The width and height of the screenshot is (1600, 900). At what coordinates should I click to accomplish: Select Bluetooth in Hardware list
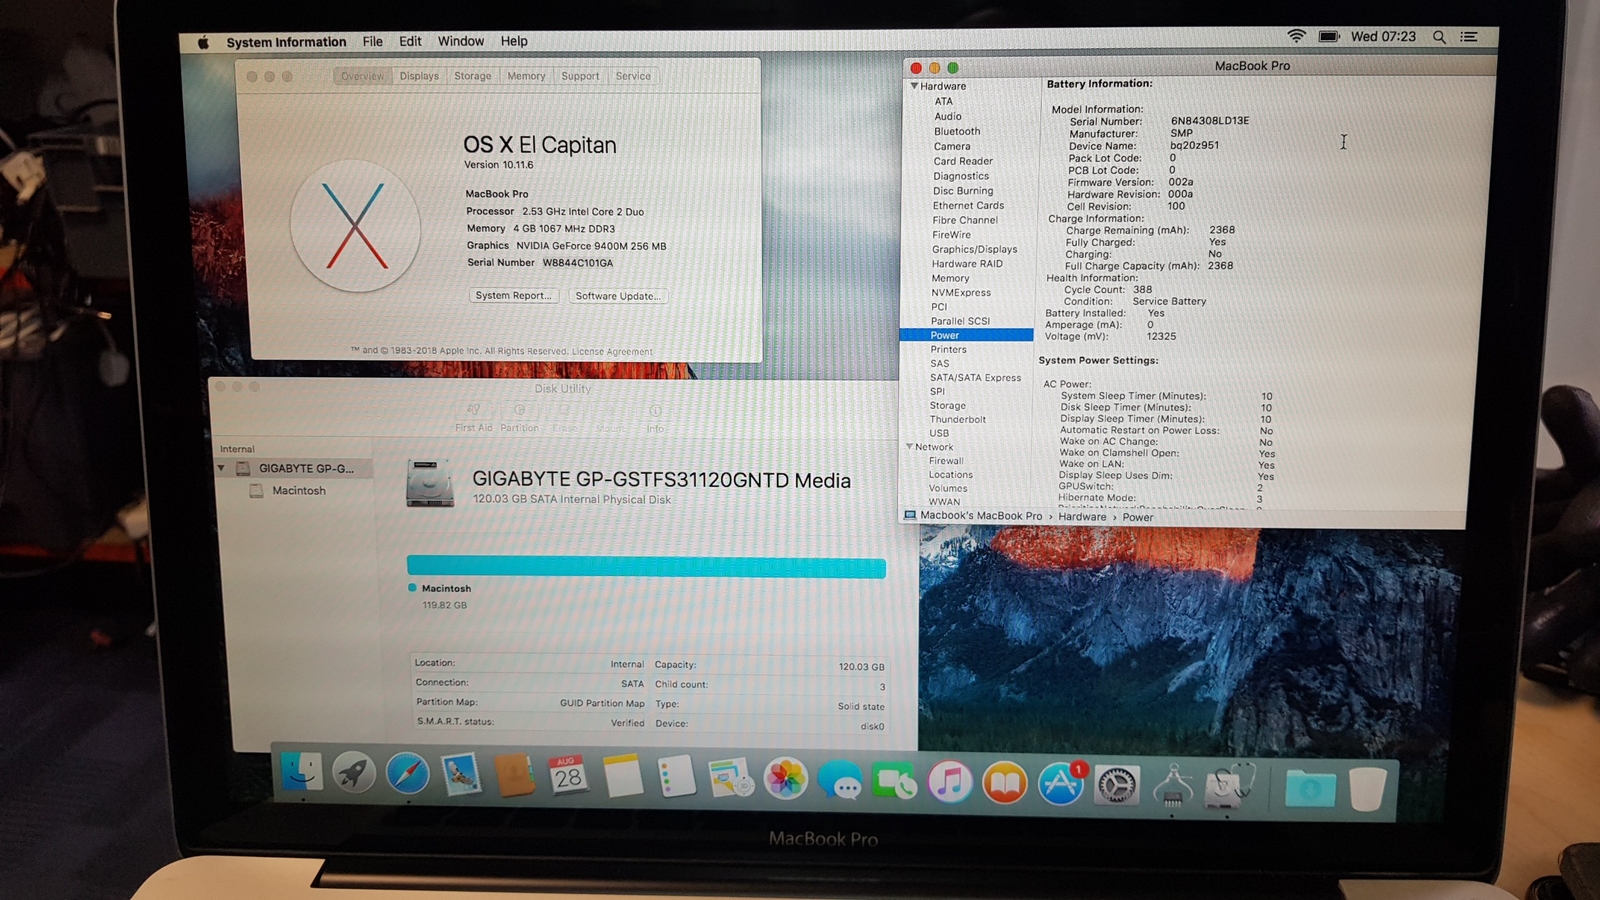[957, 131]
